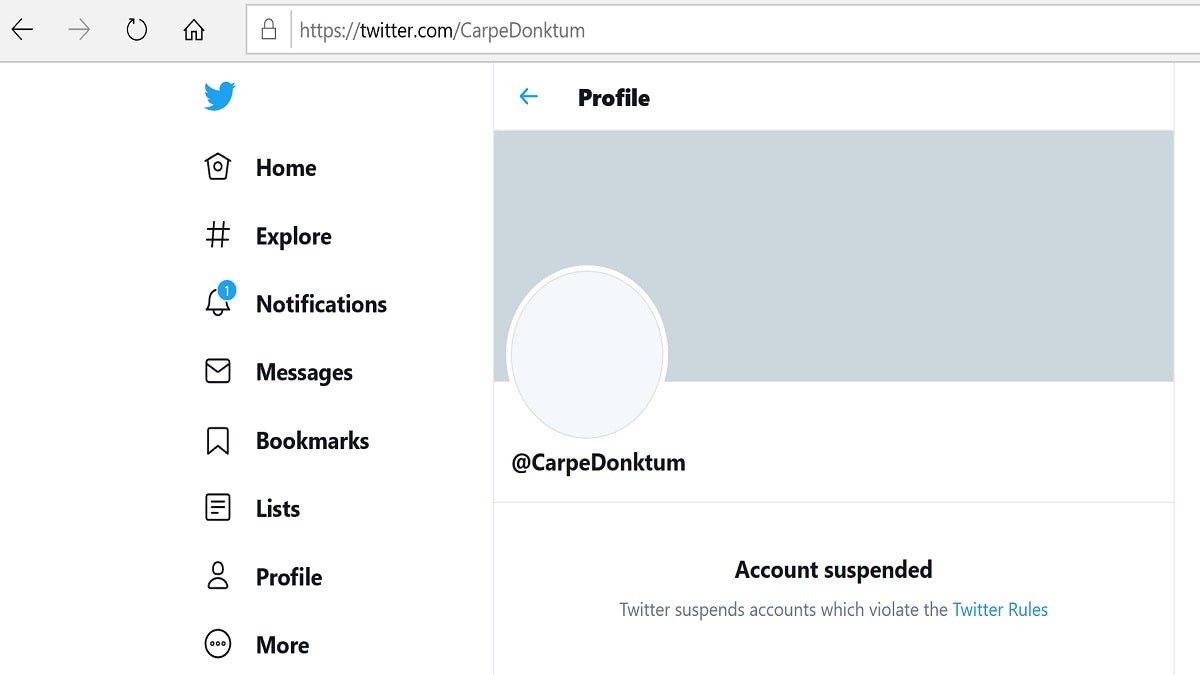Click the browser back arrow button
The width and height of the screenshot is (1200, 675).
pos(23,30)
